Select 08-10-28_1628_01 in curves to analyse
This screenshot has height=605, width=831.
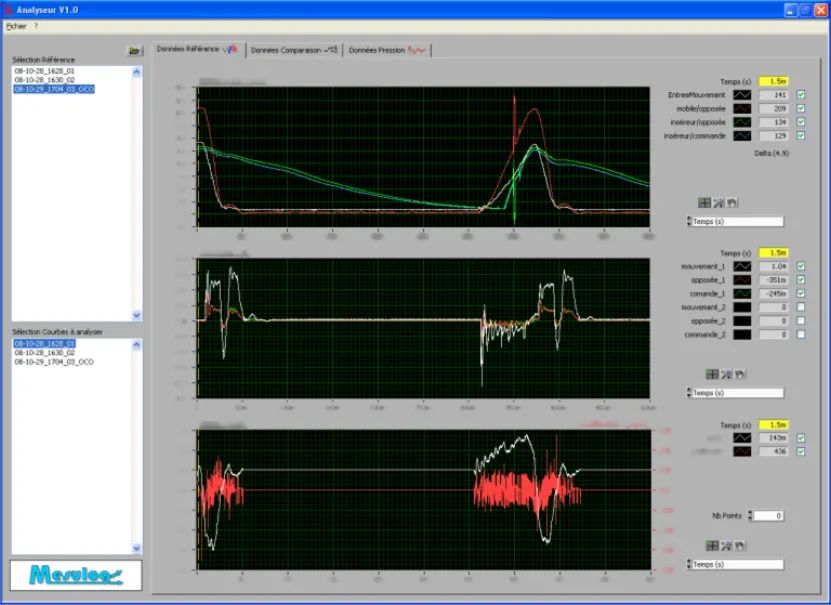point(45,344)
